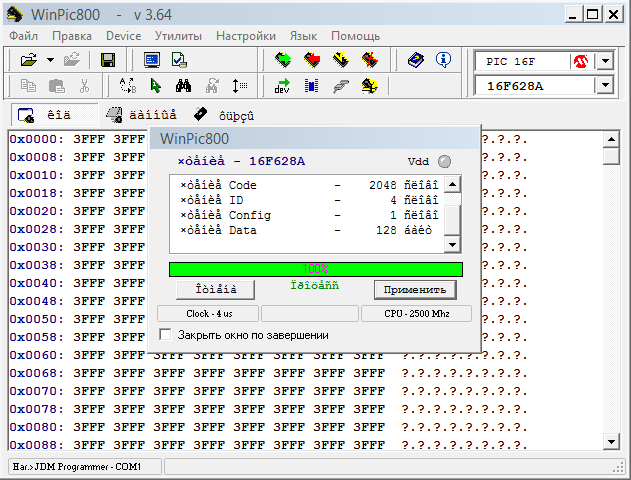Click the green dev arrow icon
631x480 pixels.
[283, 86]
